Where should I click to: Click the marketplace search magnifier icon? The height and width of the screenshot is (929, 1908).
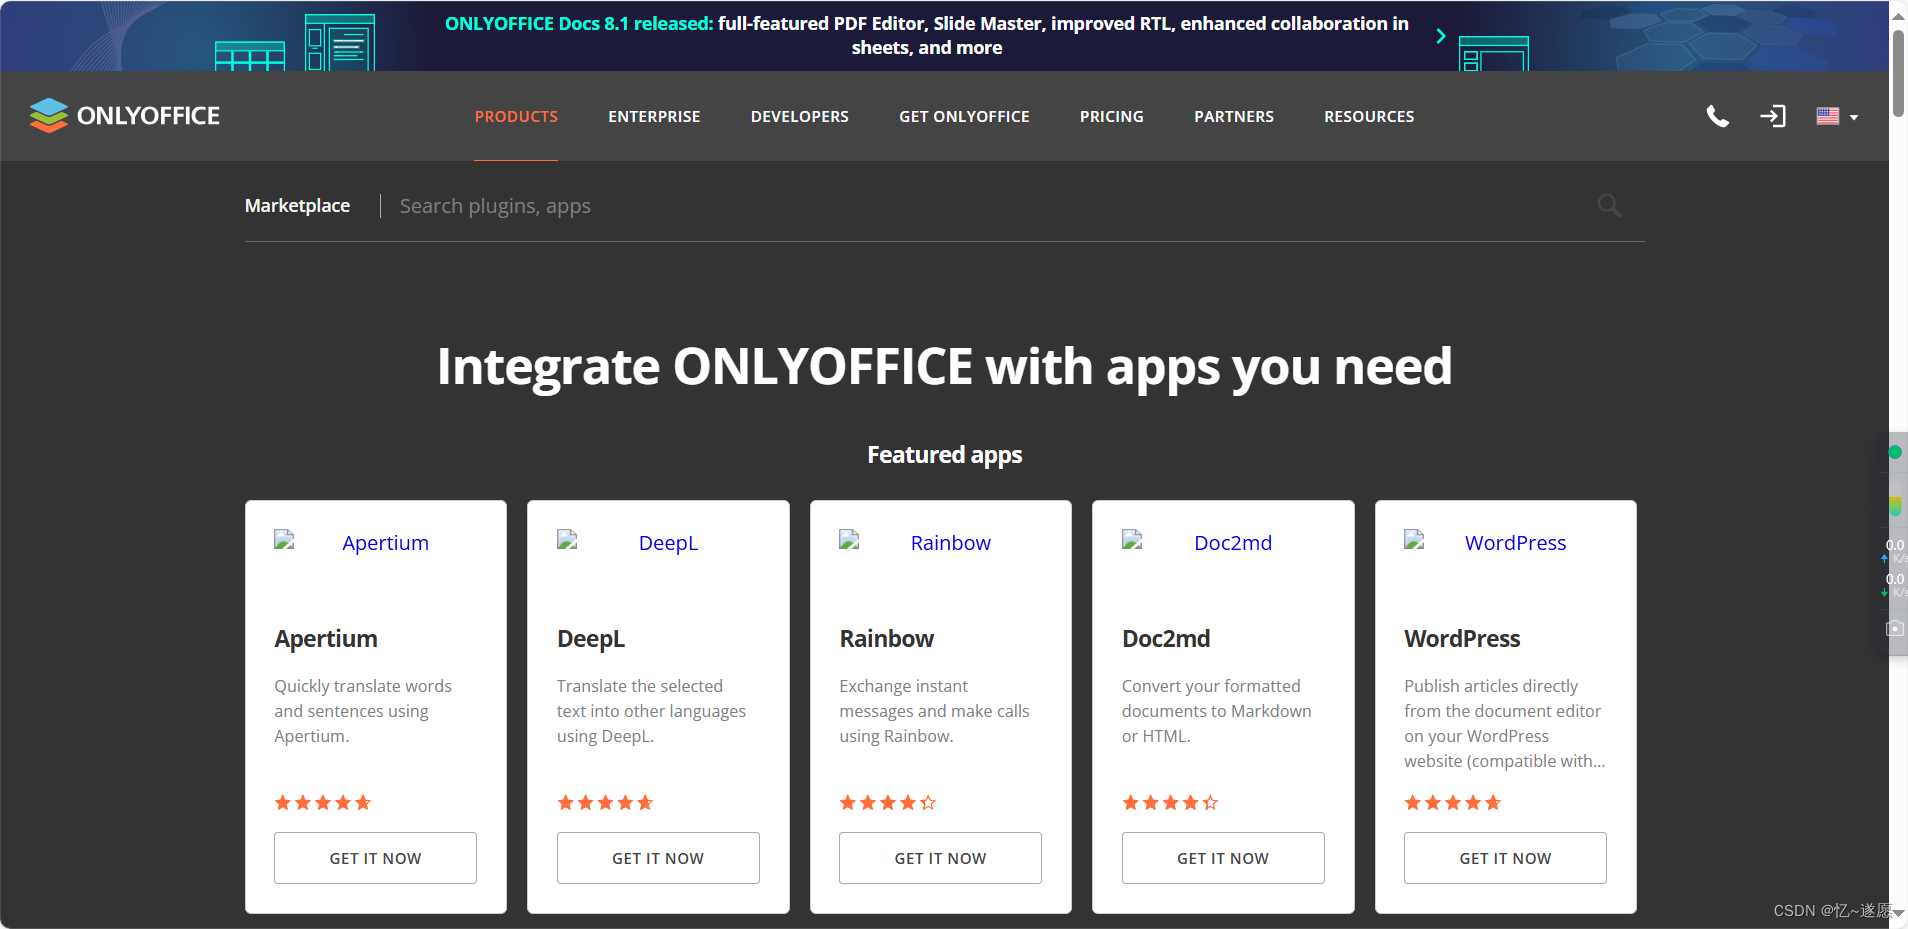coord(1609,206)
